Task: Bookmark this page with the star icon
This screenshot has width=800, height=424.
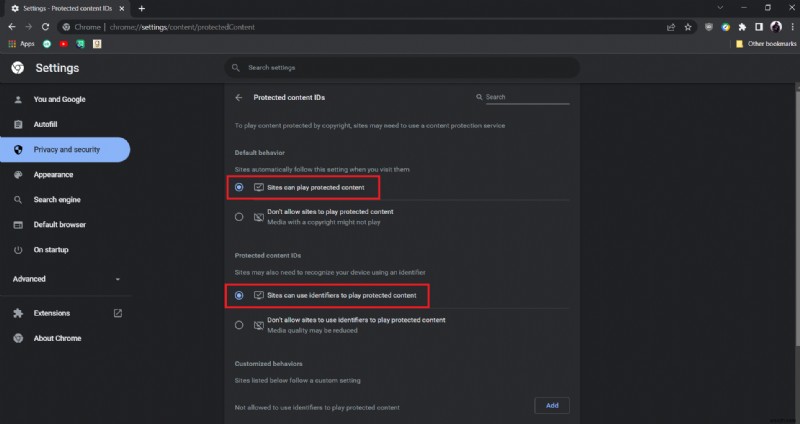Action: point(688,27)
